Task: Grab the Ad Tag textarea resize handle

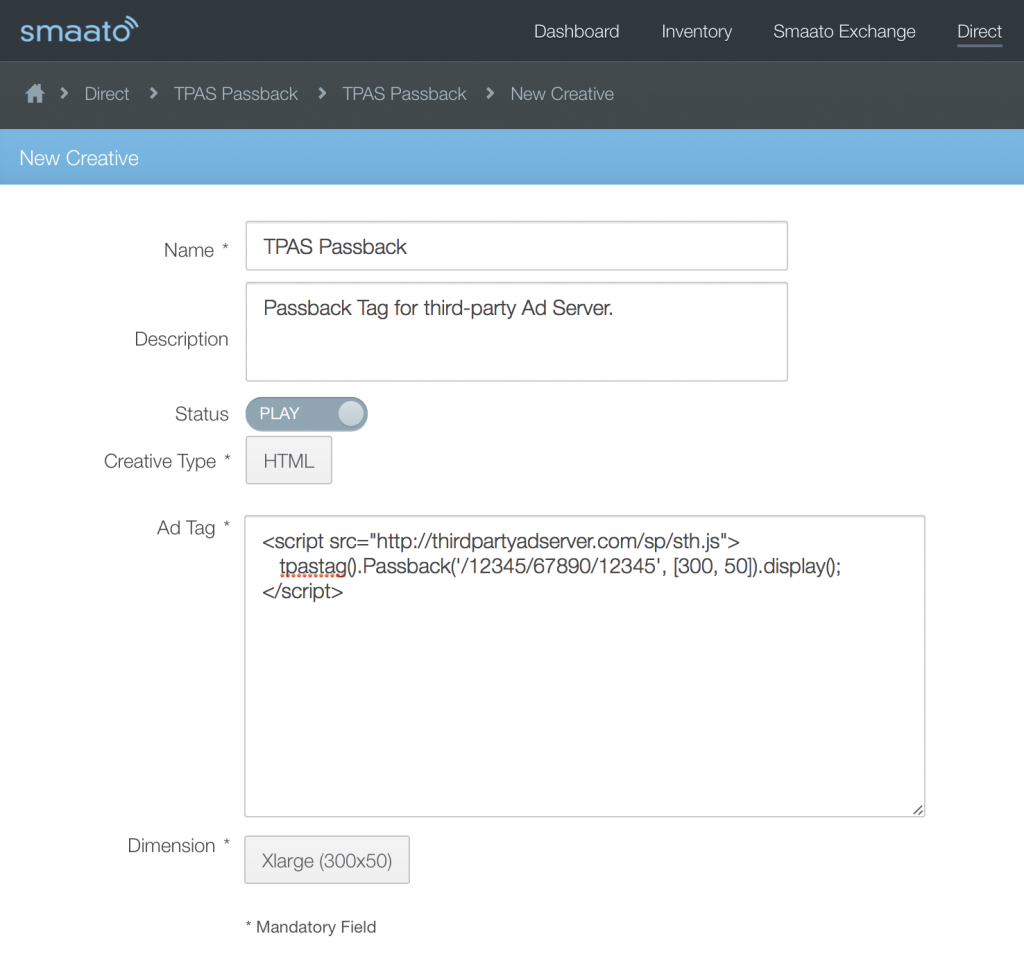Action: 918,809
